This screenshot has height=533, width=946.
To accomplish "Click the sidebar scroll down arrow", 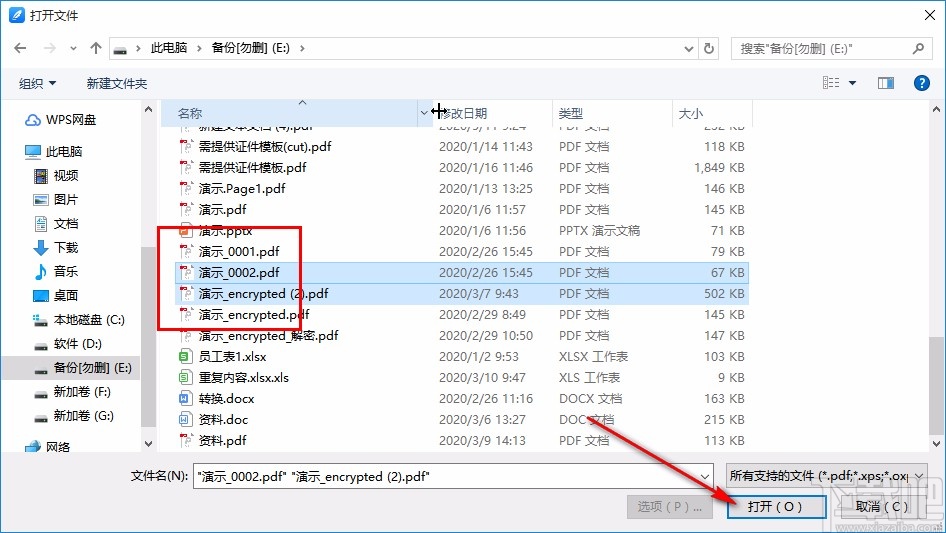I will pyautogui.click(x=148, y=444).
